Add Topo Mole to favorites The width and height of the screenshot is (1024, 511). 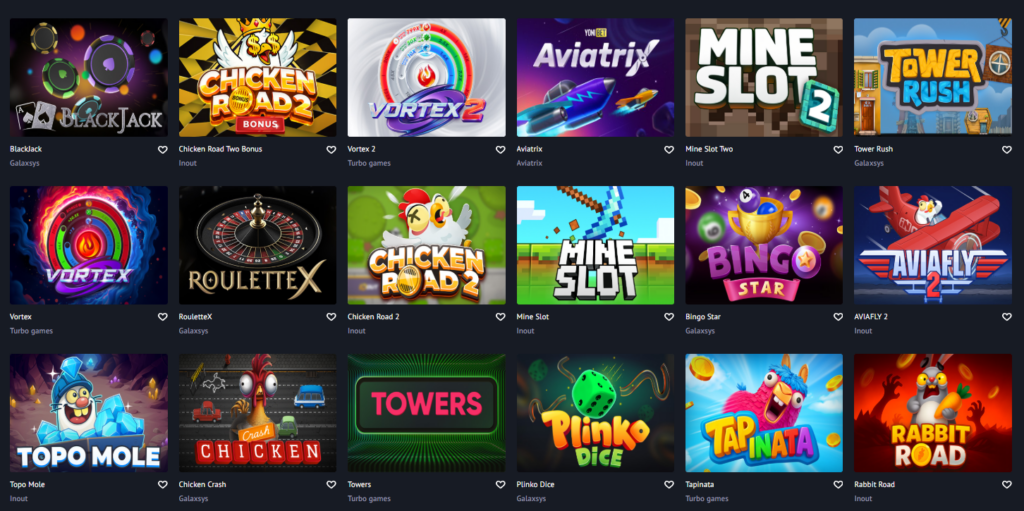pyautogui.click(x=163, y=485)
